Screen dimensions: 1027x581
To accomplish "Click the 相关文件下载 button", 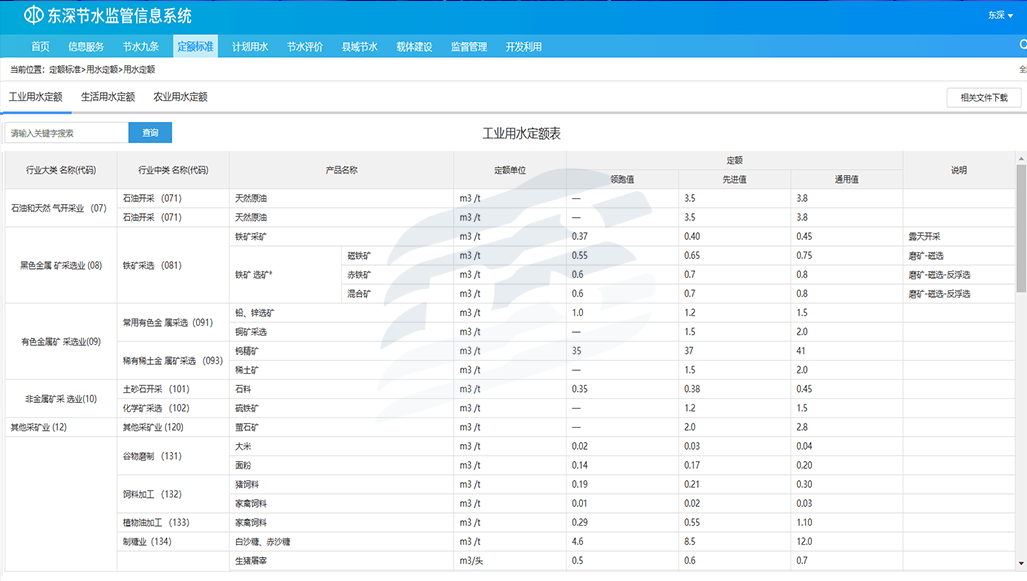I will coord(984,98).
